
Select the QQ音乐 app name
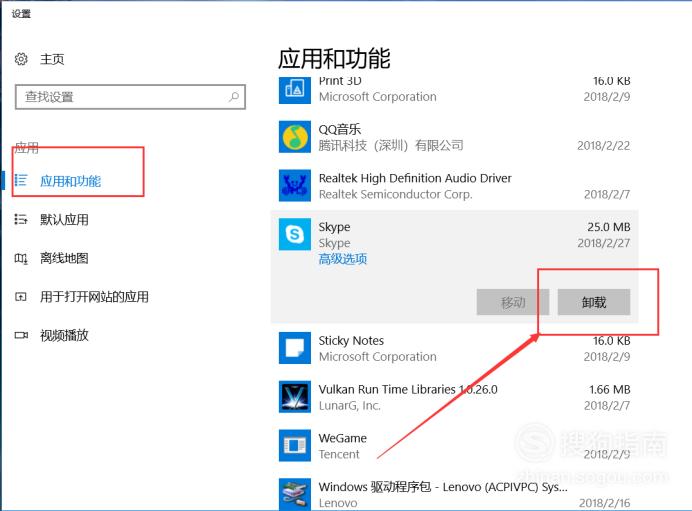(340, 129)
